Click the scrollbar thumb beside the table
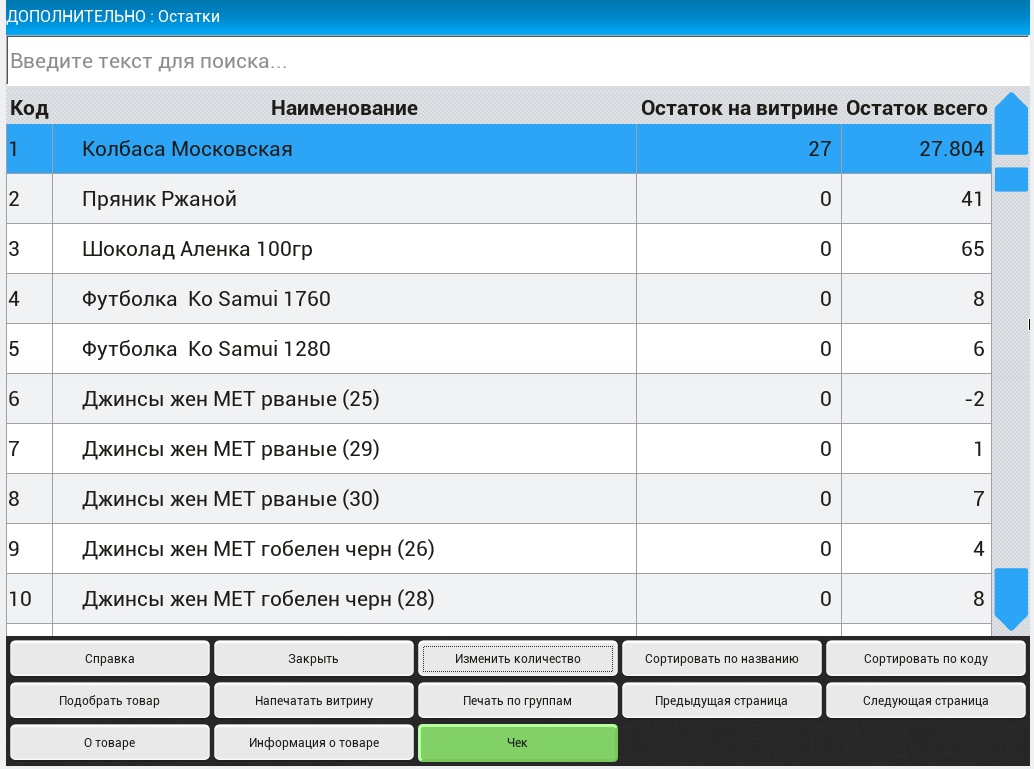 1011,179
